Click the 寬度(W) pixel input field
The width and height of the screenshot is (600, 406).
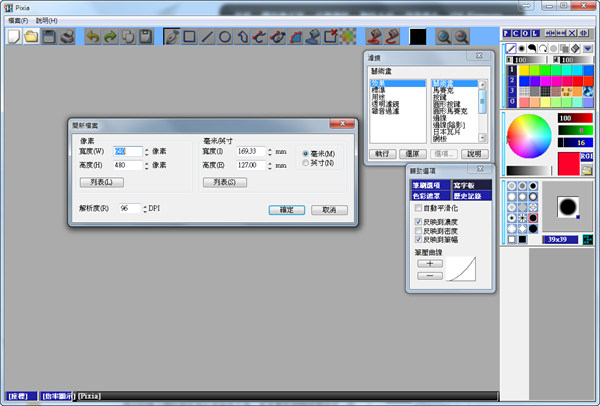click(128, 151)
